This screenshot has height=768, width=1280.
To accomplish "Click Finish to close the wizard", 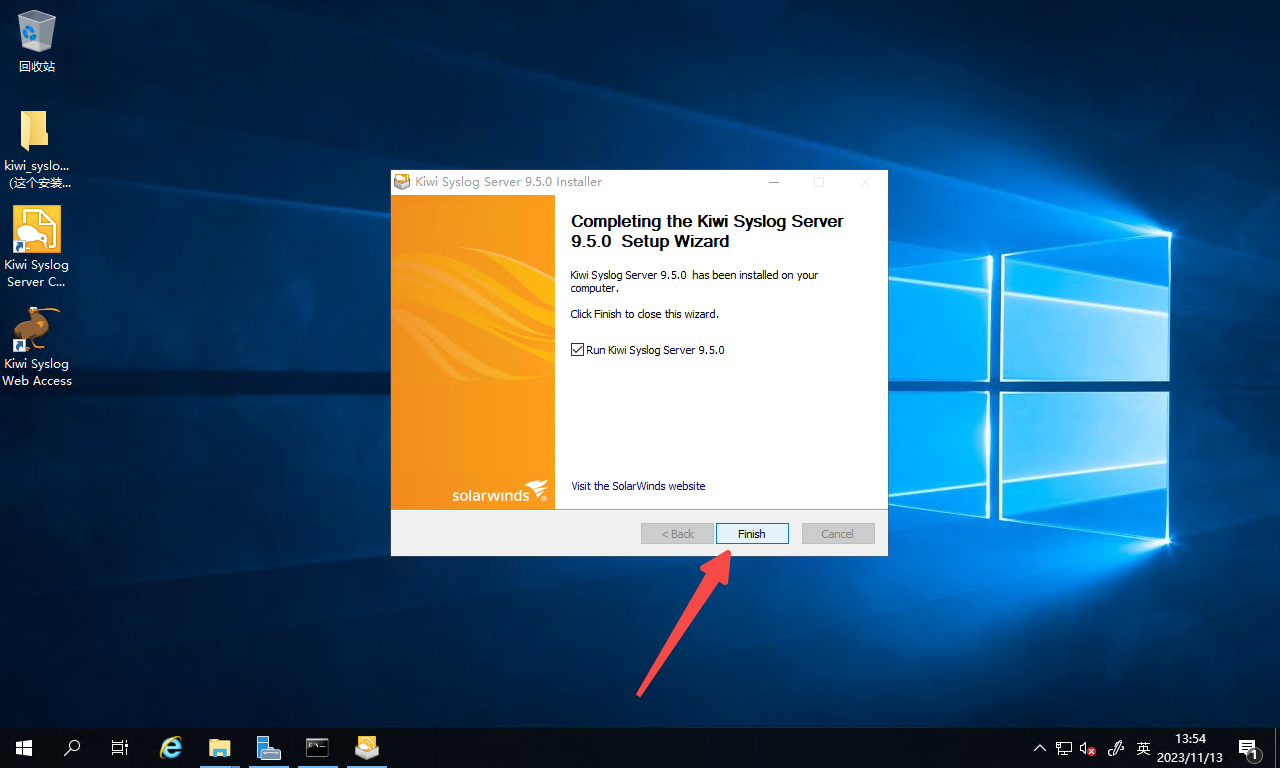I will (x=752, y=534).
